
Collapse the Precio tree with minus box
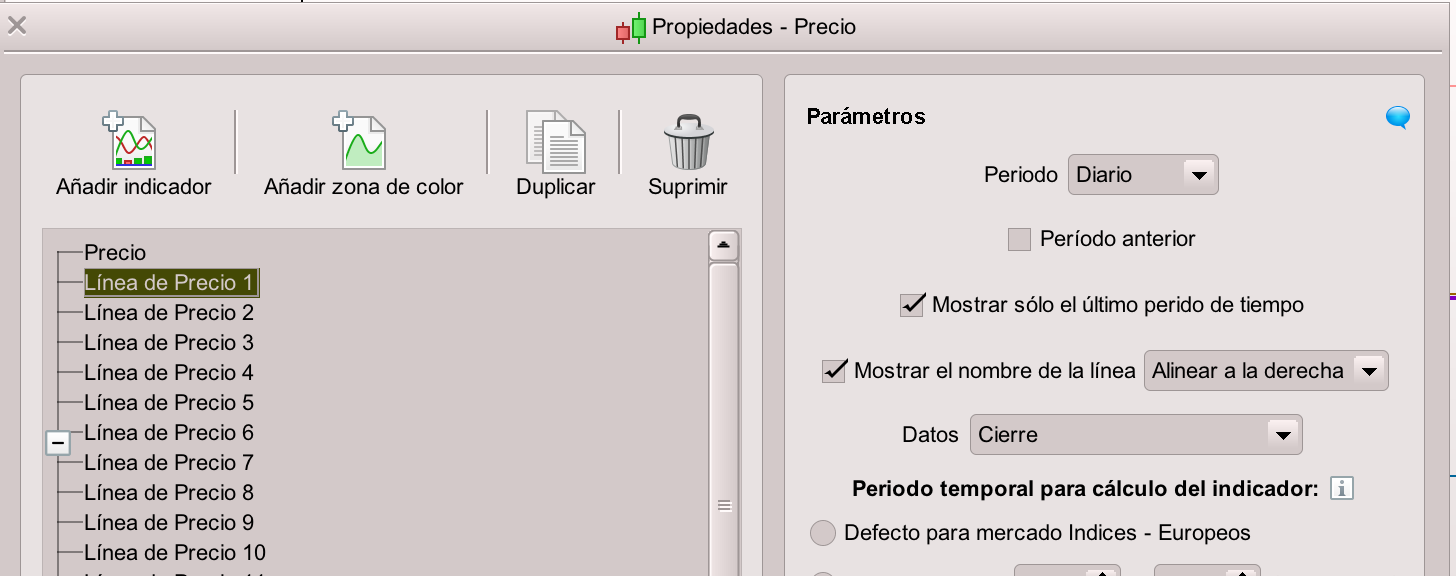(x=59, y=442)
